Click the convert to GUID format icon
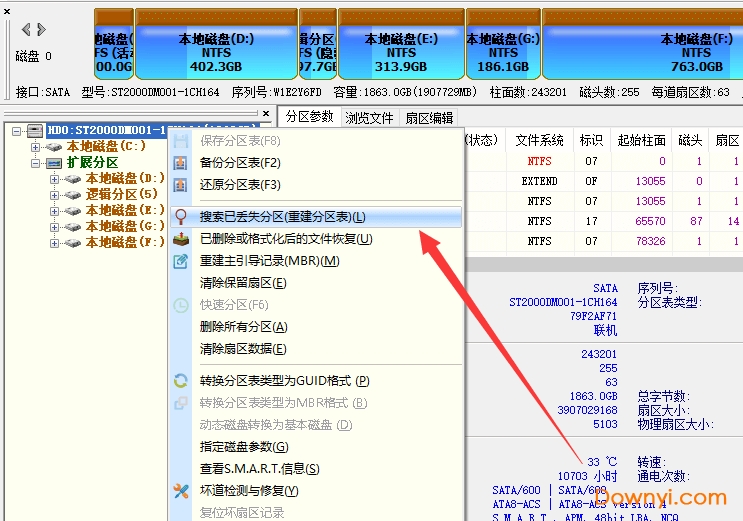The image size is (743, 521). tap(181, 381)
